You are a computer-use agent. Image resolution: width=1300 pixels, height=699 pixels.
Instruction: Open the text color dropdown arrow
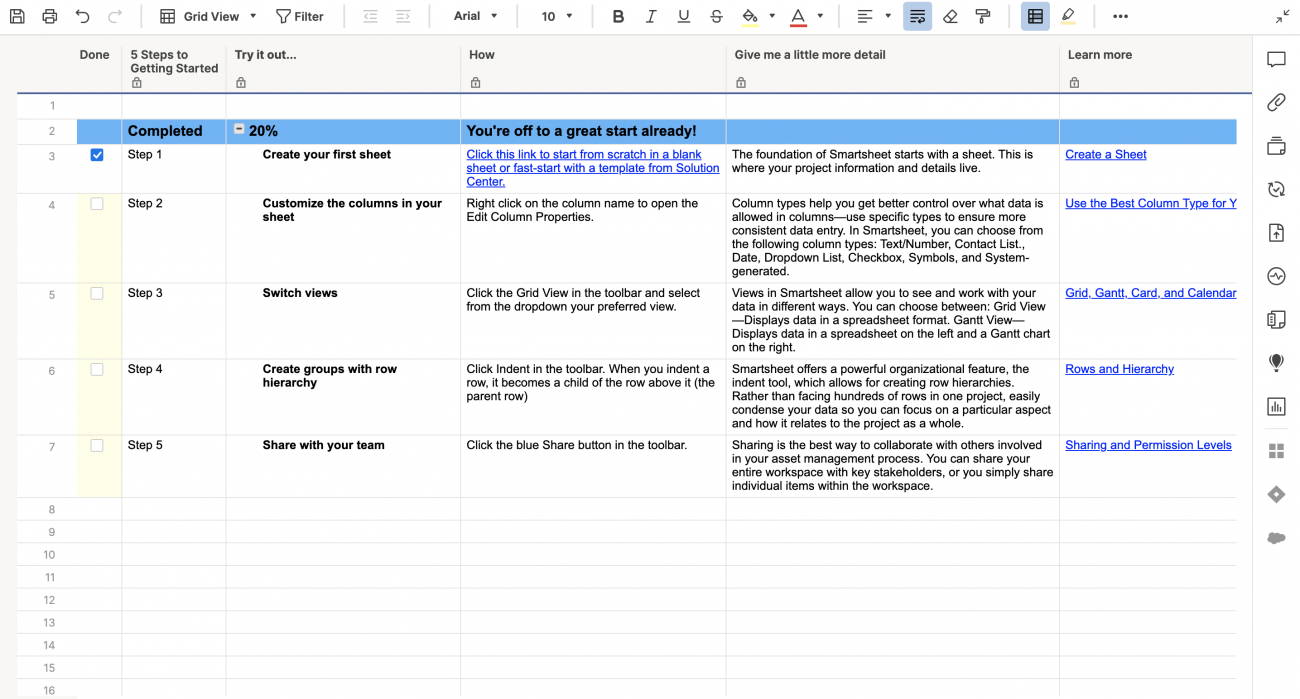820,16
